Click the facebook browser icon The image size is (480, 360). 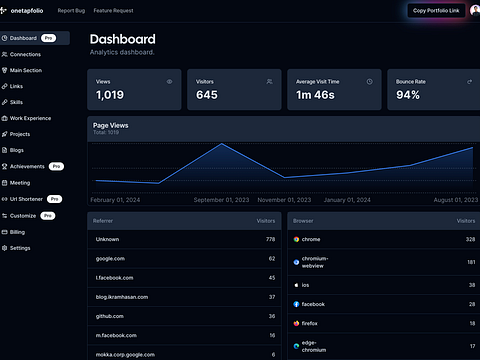(296, 304)
